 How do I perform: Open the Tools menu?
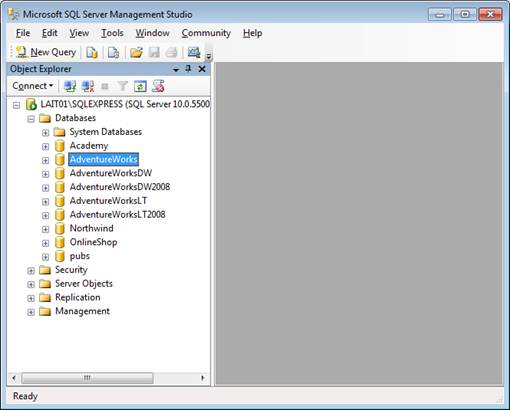click(x=112, y=33)
